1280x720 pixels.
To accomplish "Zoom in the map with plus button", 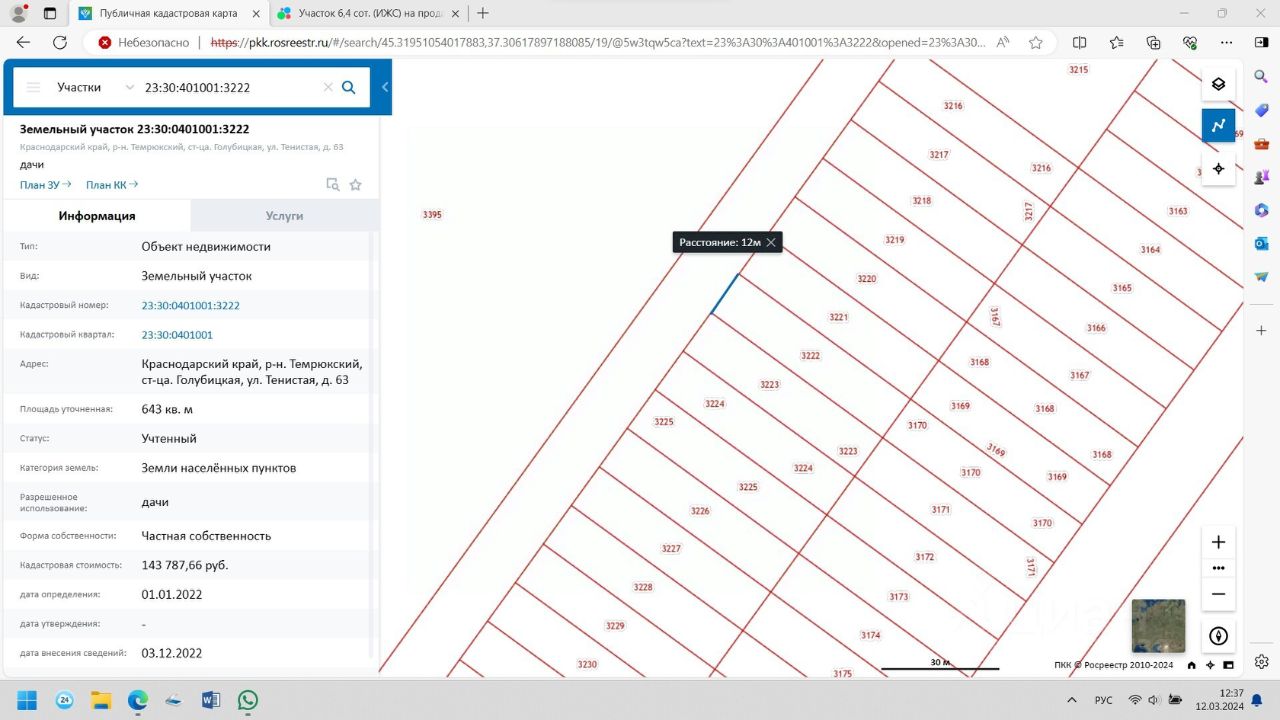I will point(1218,542).
